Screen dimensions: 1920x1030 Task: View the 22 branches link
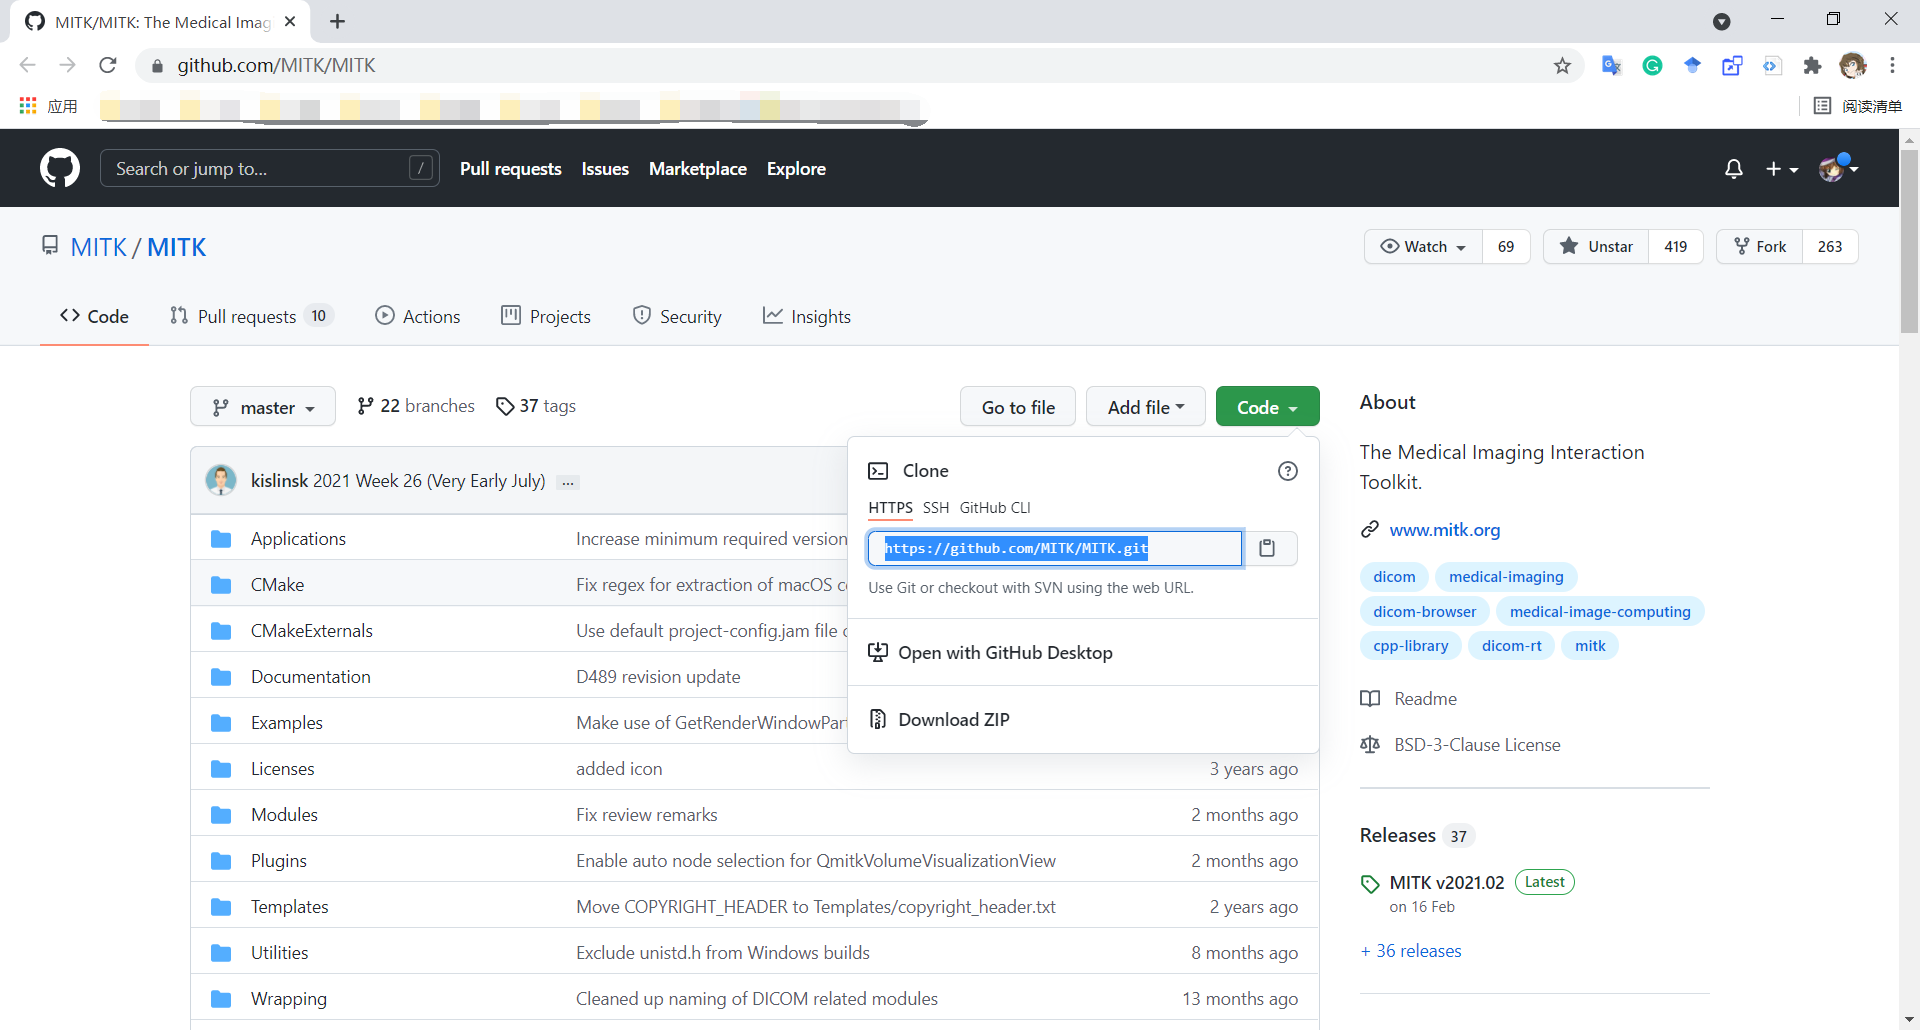pyautogui.click(x=416, y=406)
